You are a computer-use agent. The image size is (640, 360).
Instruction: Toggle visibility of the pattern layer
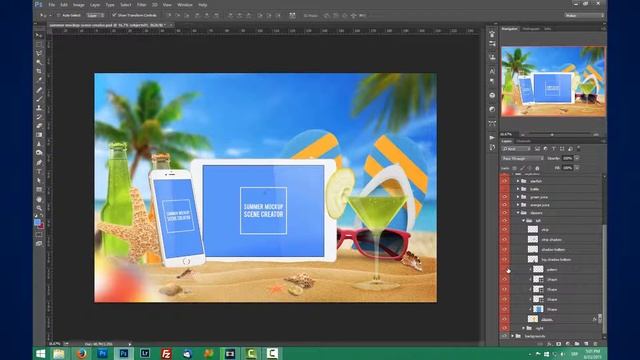[x=505, y=269]
